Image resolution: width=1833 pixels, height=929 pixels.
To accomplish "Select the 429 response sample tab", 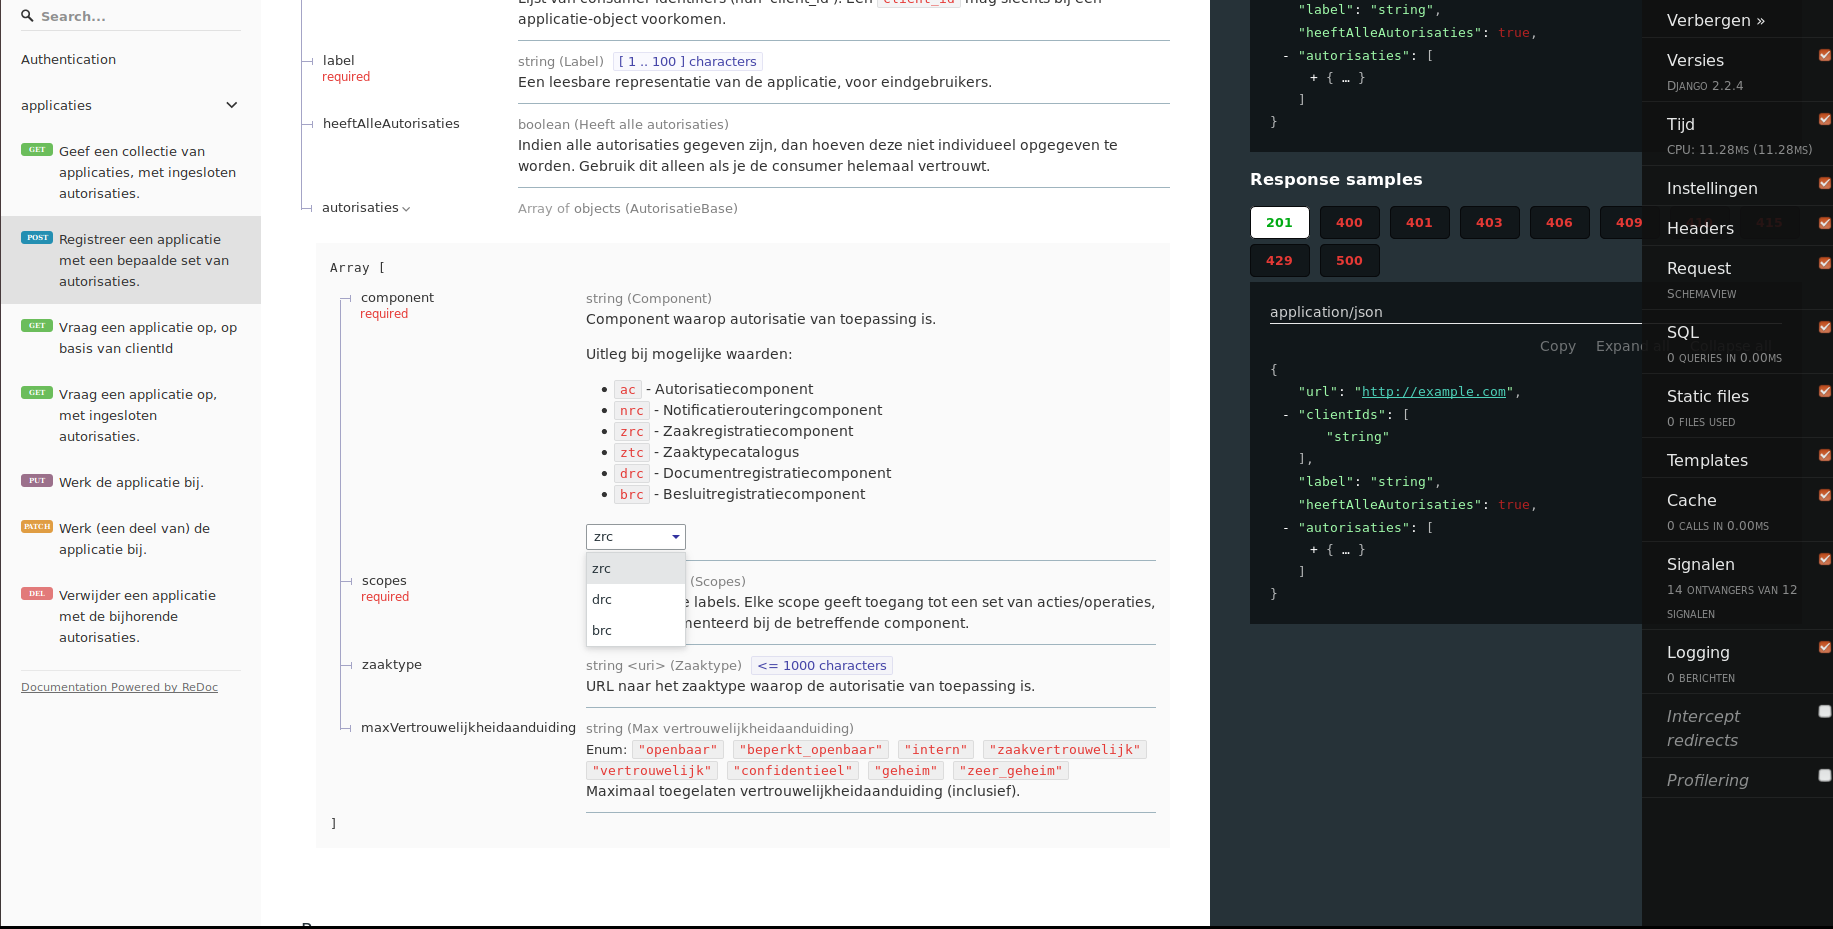I will pos(1279,260).
